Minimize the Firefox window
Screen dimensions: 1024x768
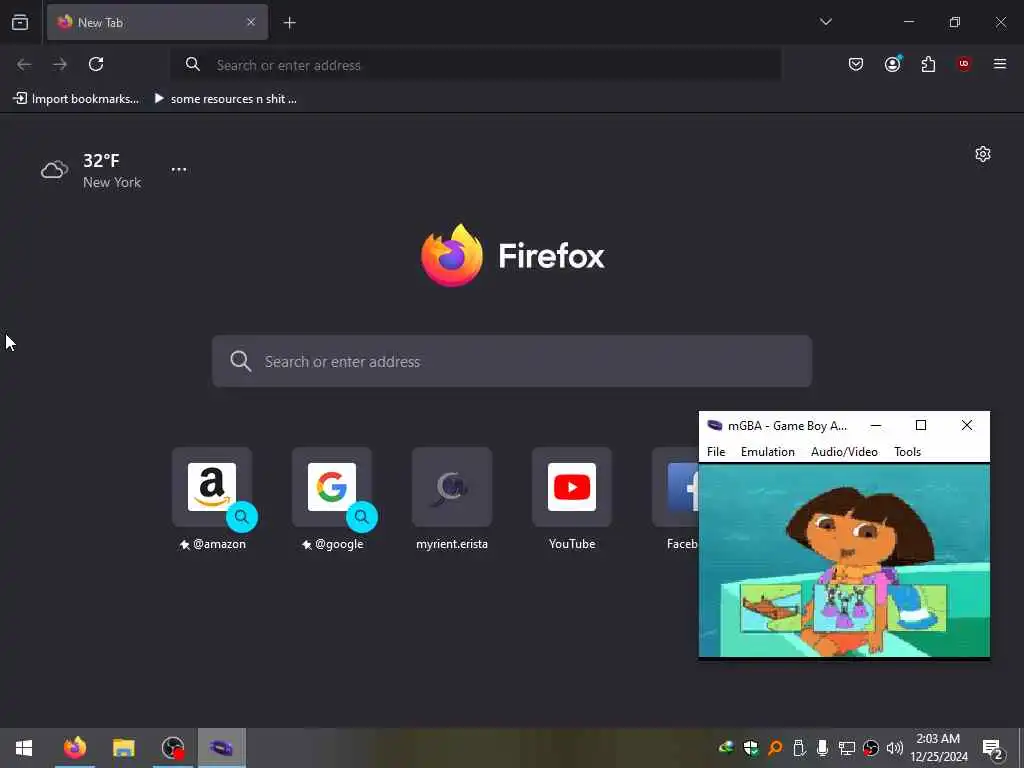point(908,22)
